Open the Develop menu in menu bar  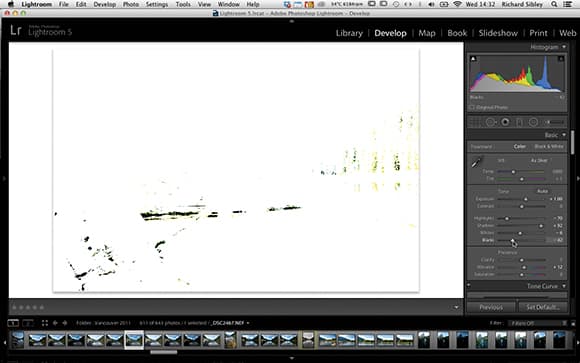coord(105,4)
